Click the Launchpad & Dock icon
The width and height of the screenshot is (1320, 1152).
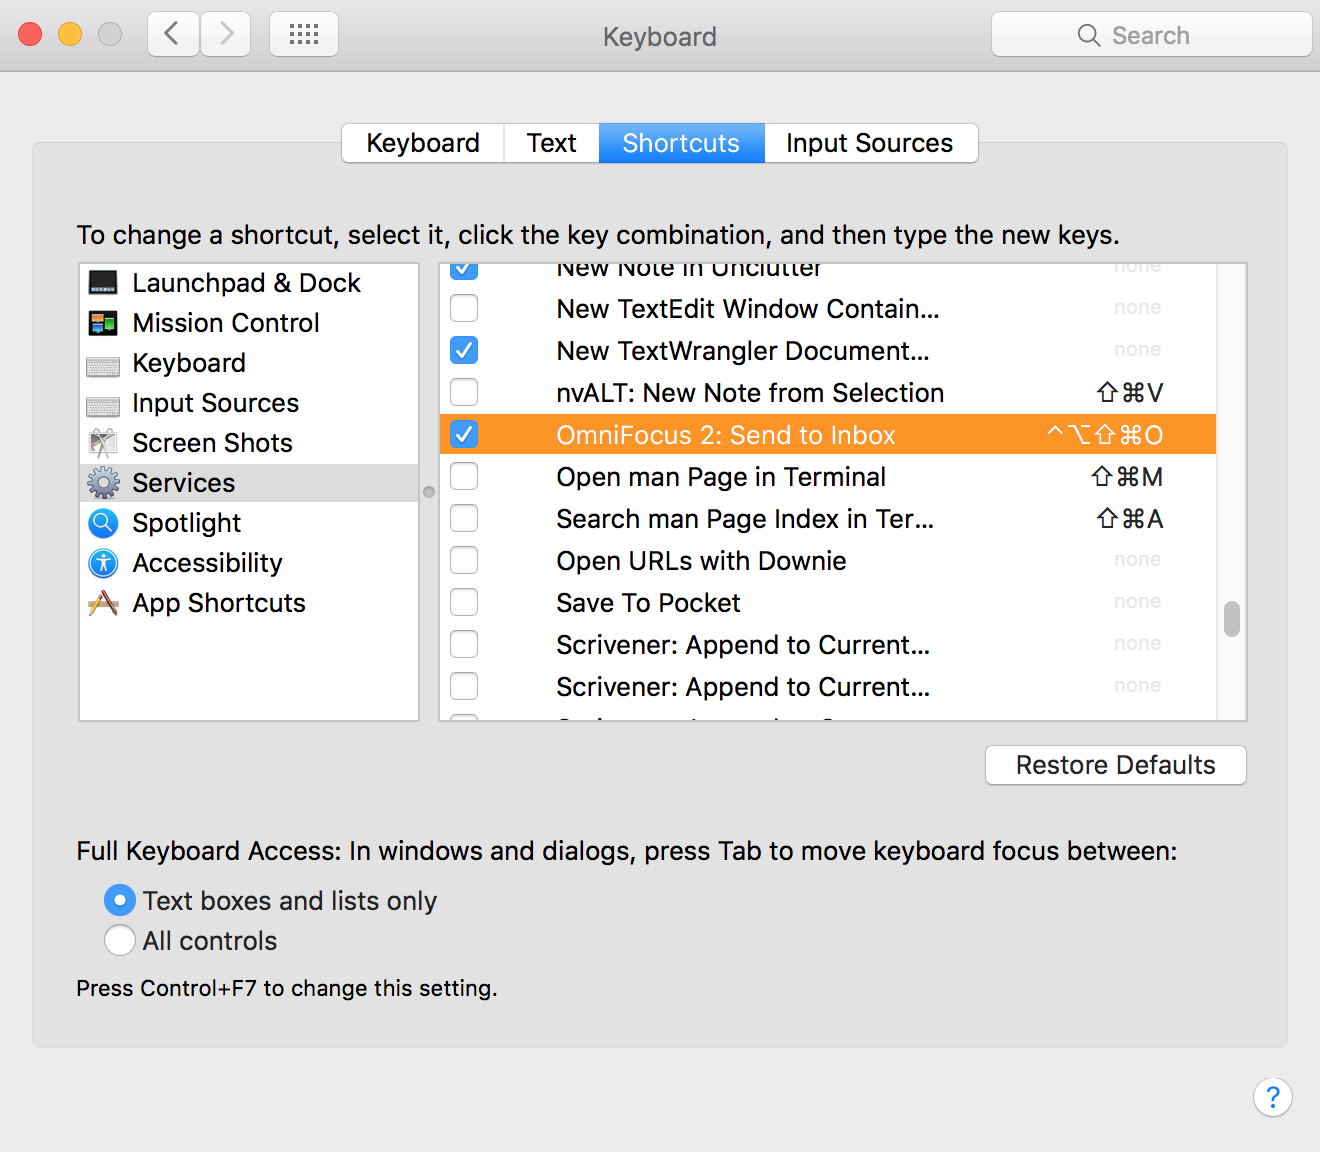(103, 283)
